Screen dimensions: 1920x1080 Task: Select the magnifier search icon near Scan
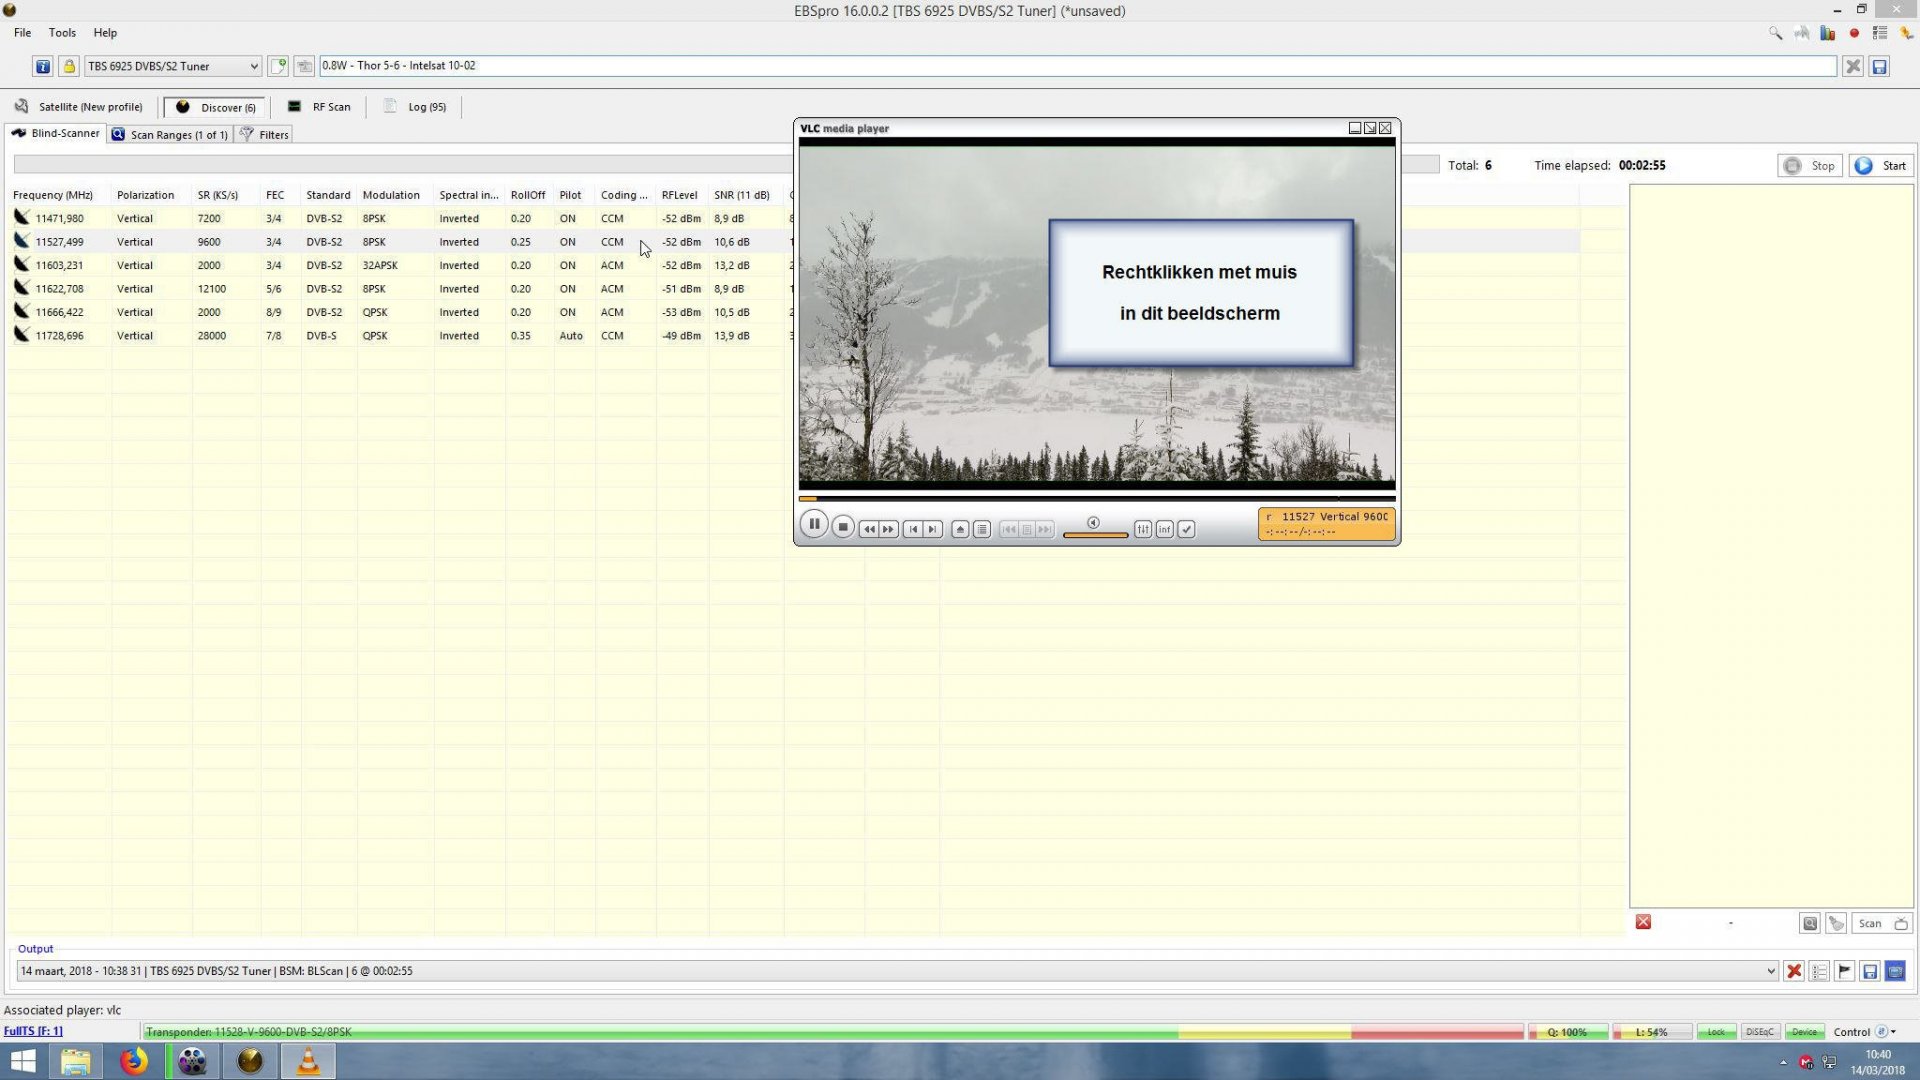point(1810,923)
